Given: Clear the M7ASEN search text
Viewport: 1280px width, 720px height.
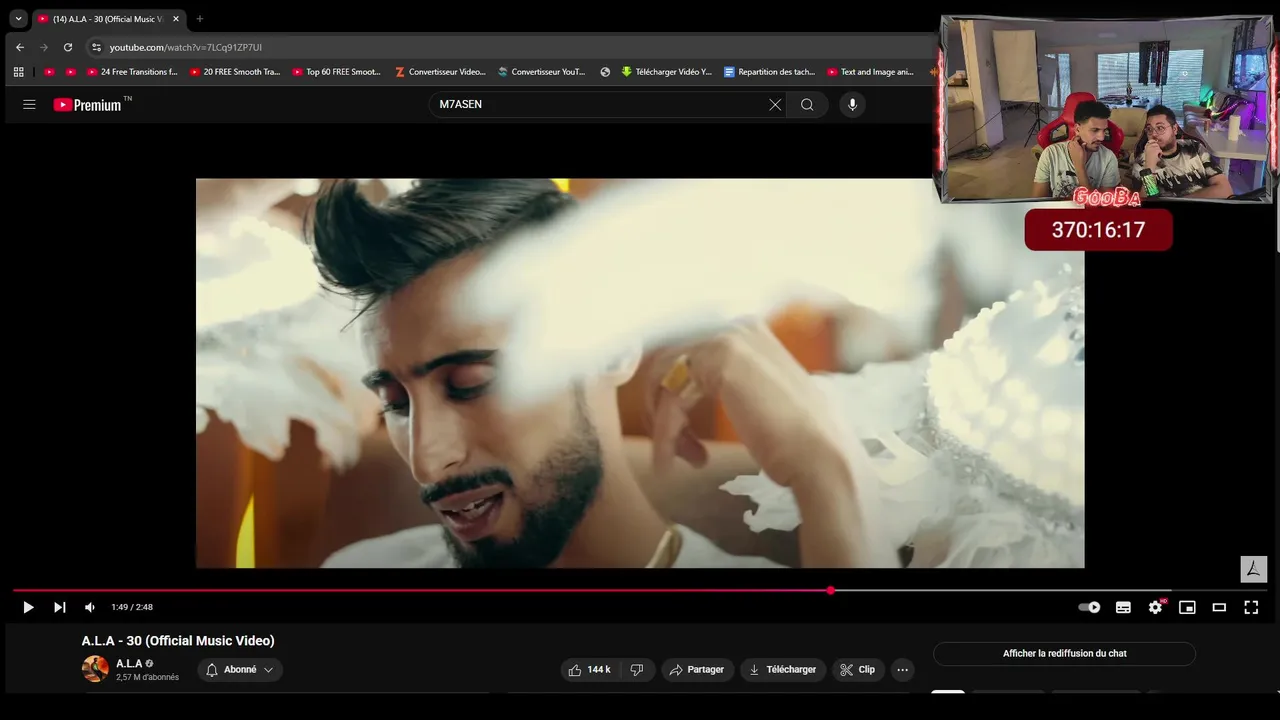Looking at the screenshot, I should click(x=775, y=104).
